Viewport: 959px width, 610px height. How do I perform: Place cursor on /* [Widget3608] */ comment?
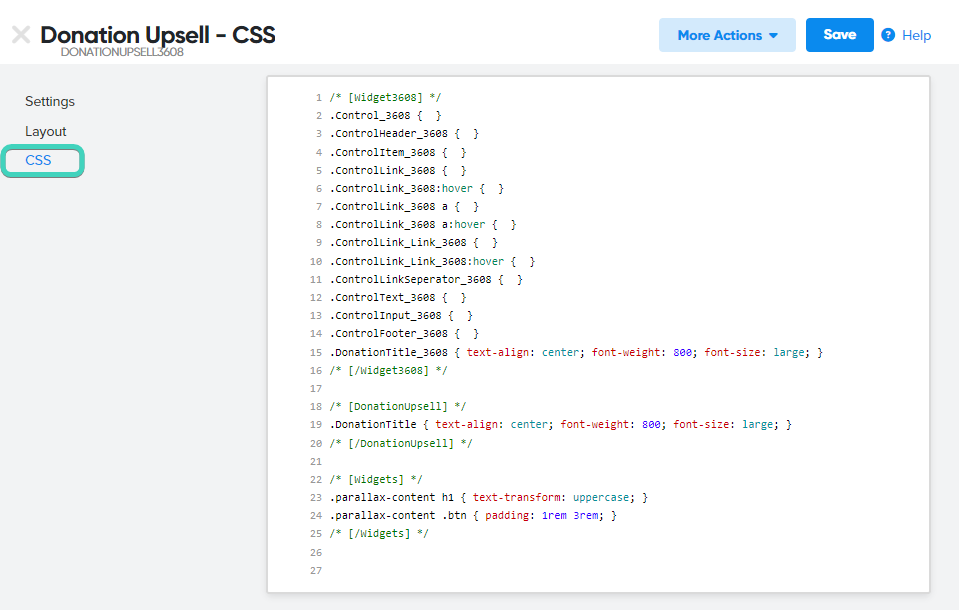(385, 97)
